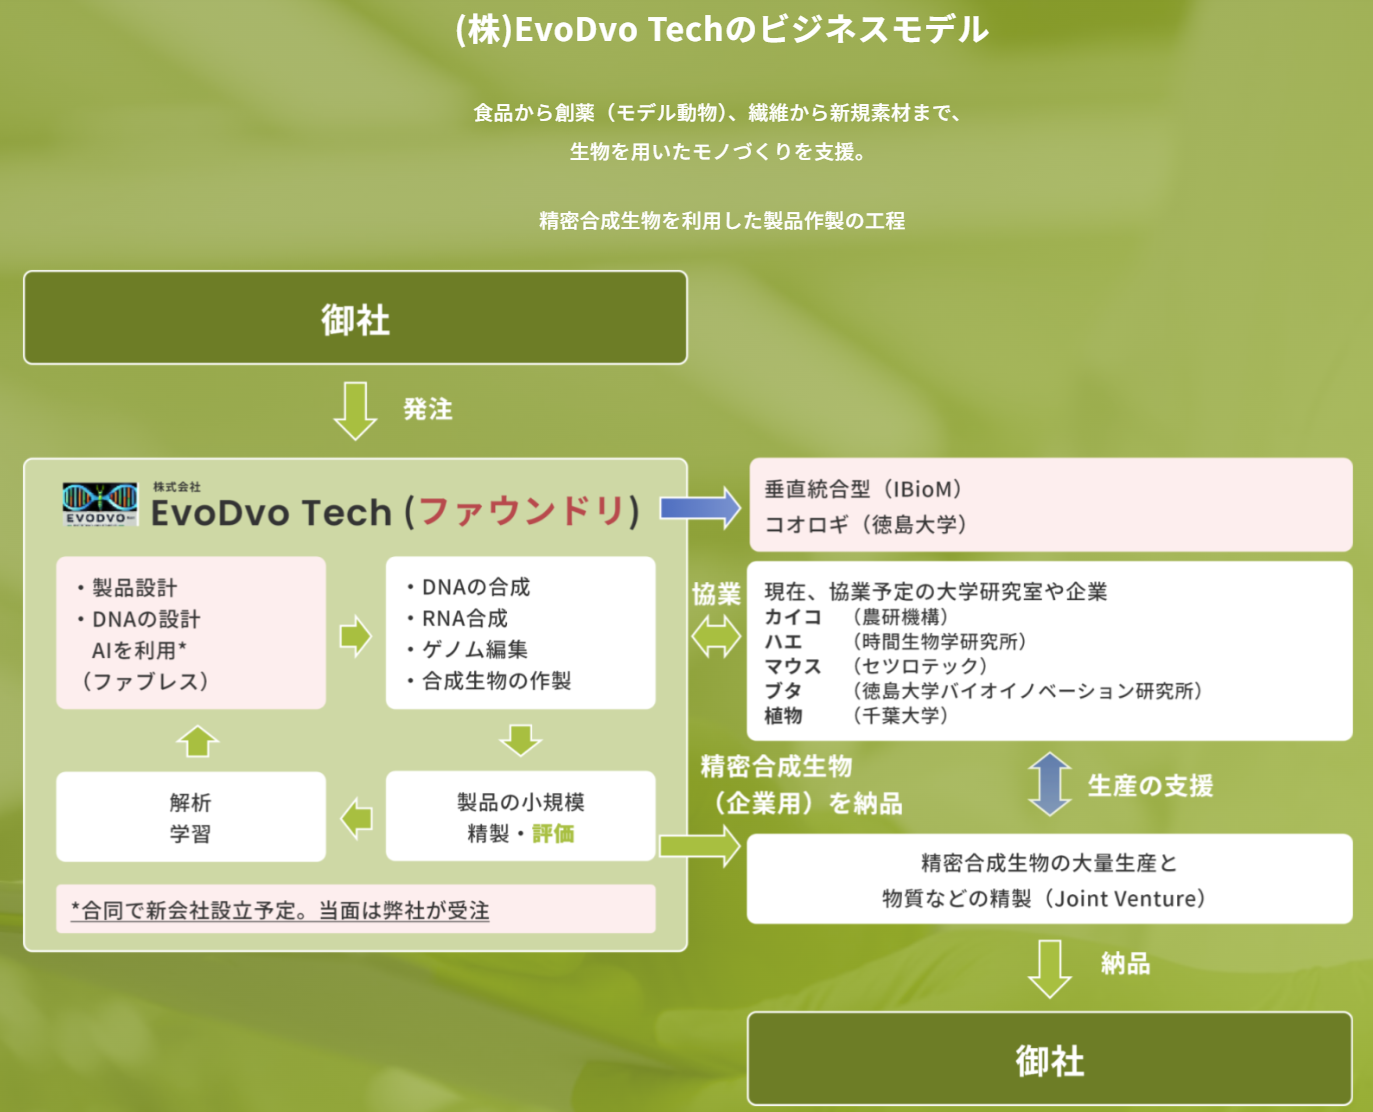Viewport: 1373px width, 1112px height.
Task: Click the blue right arrow pointing to 垂直統合型
Action: point(700,507)
